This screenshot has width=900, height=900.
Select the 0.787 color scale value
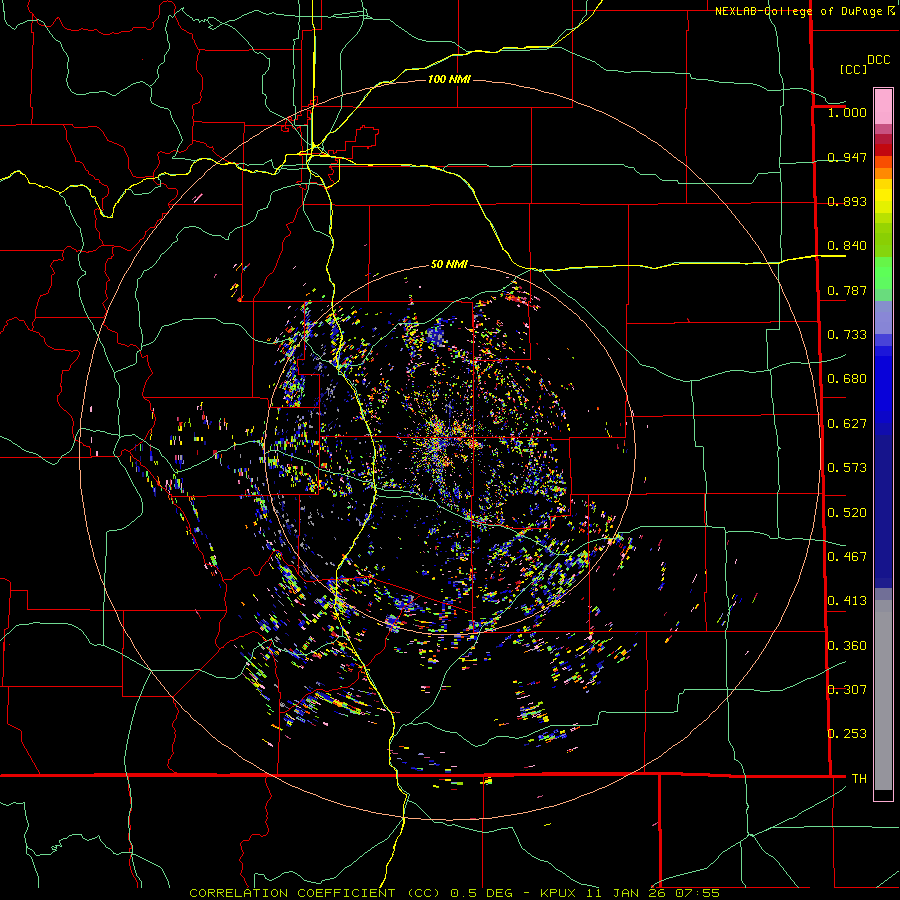pyautogui.click(x=847, y=290)
